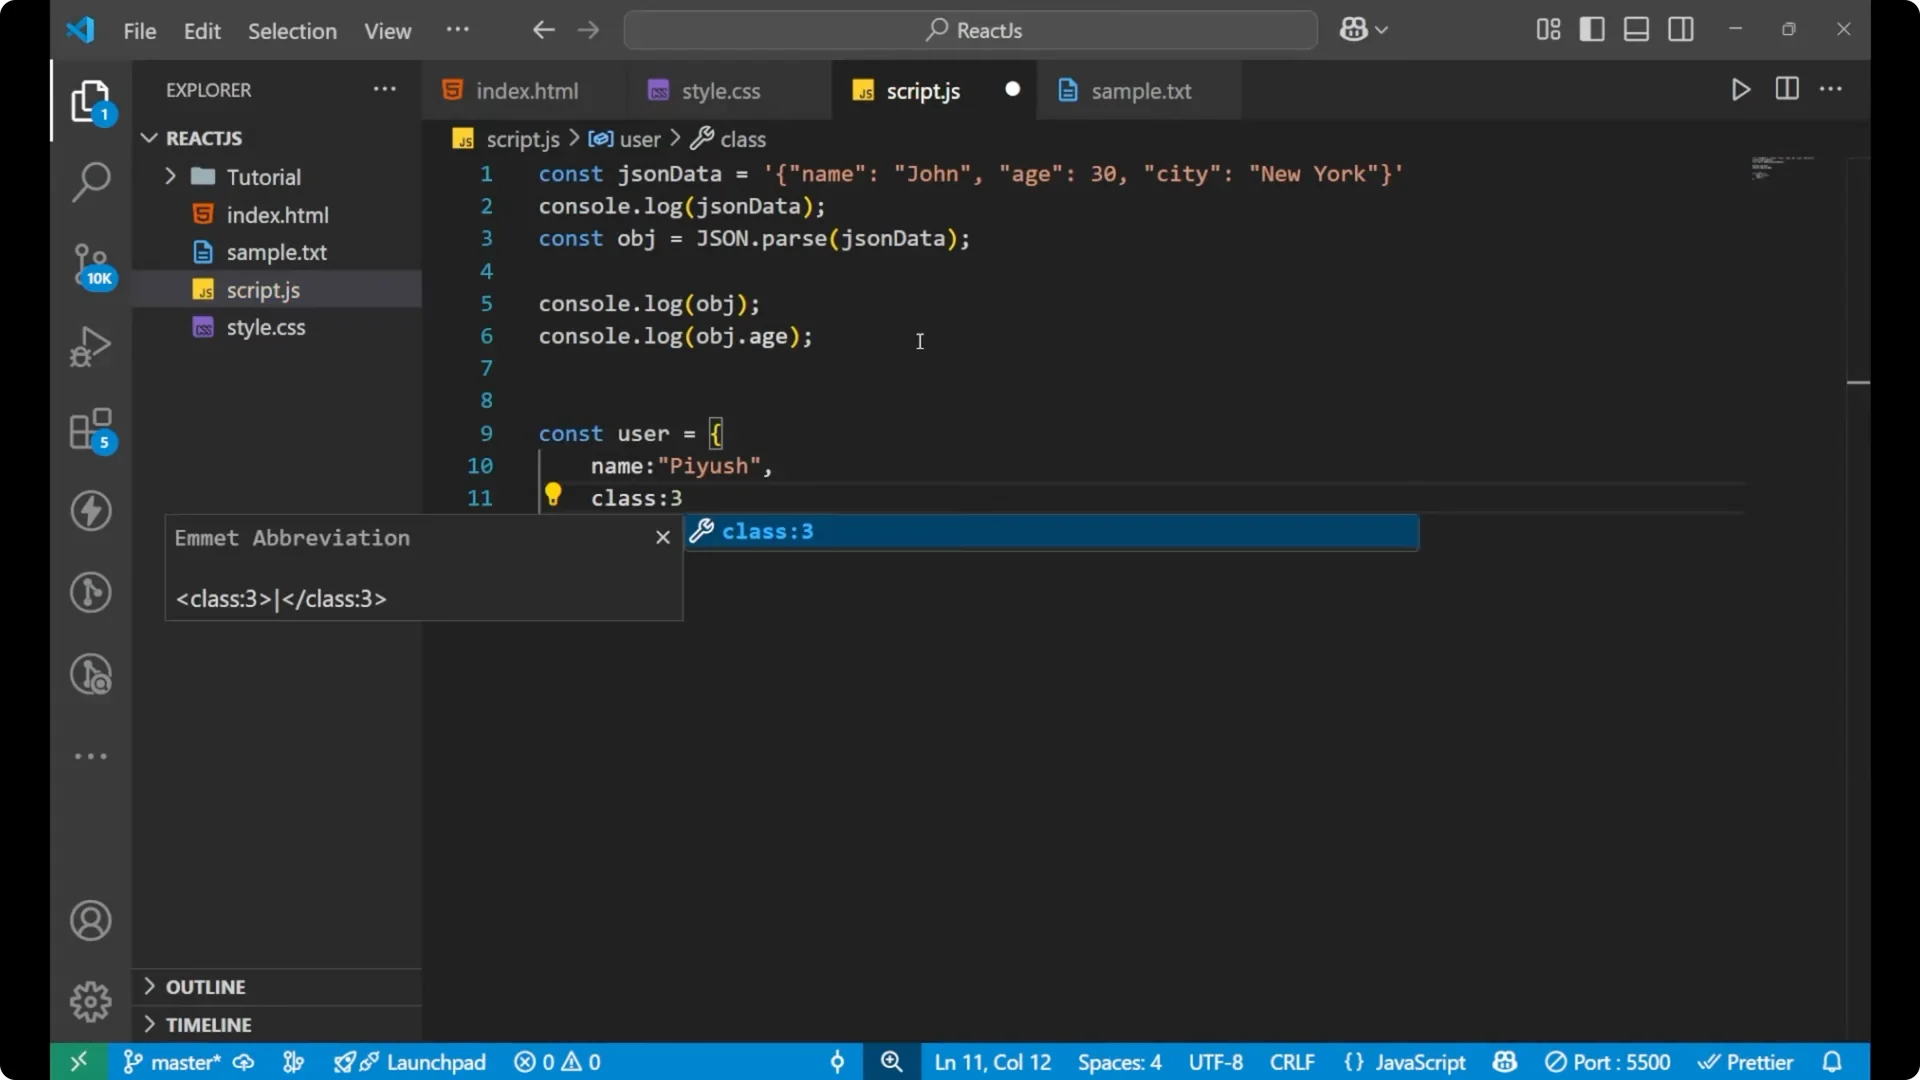Collapse the REACTJS folder in Explorer
This screenshot has width=1920, height=1080.
148,138
